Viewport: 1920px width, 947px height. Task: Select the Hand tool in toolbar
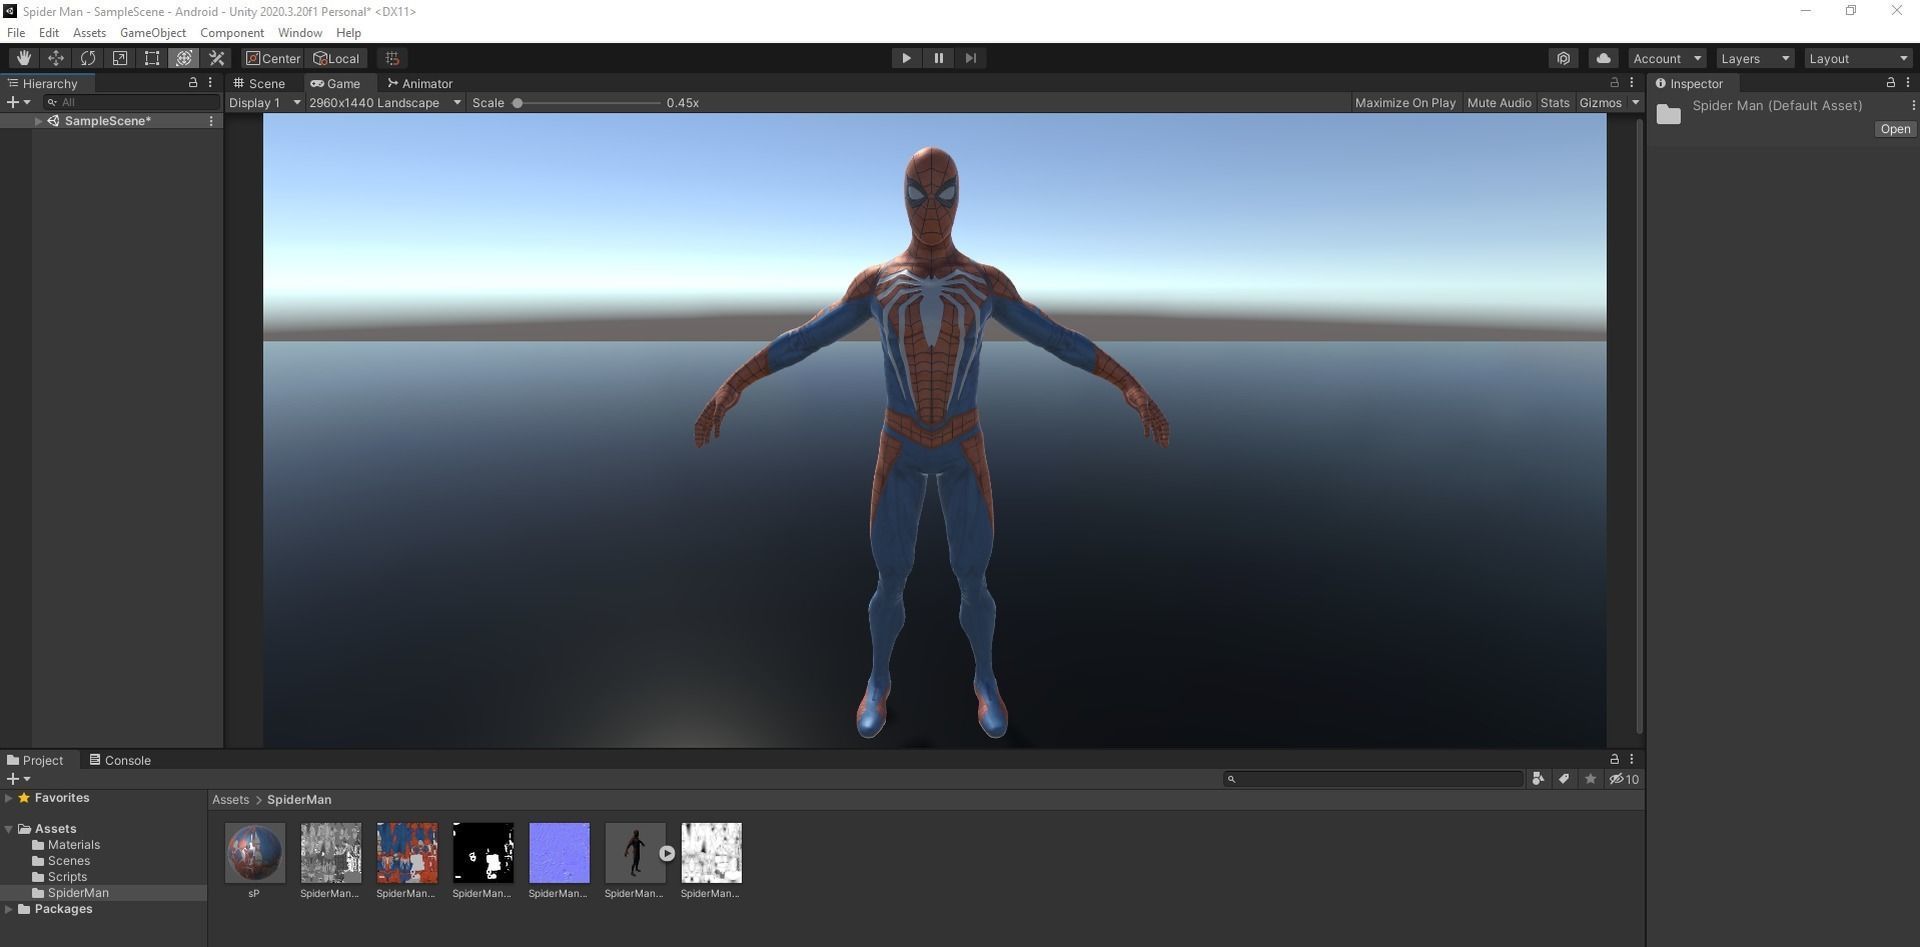point(24,58)
